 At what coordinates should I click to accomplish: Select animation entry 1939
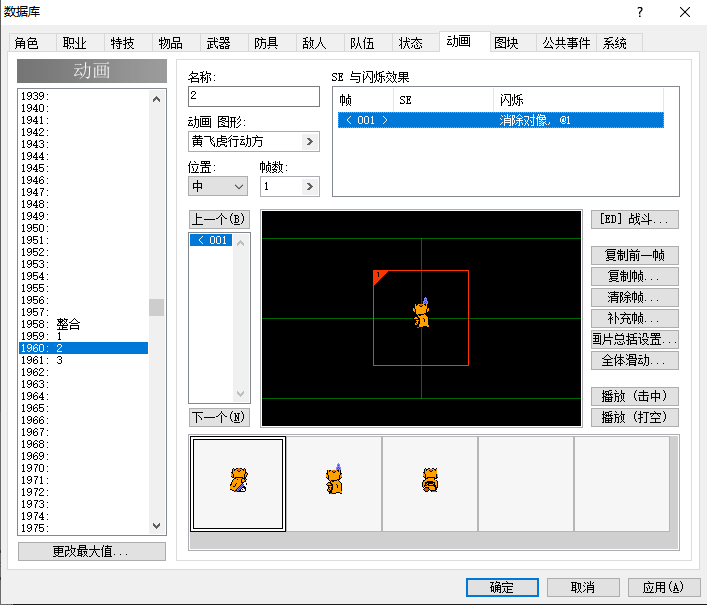(83, 96)
